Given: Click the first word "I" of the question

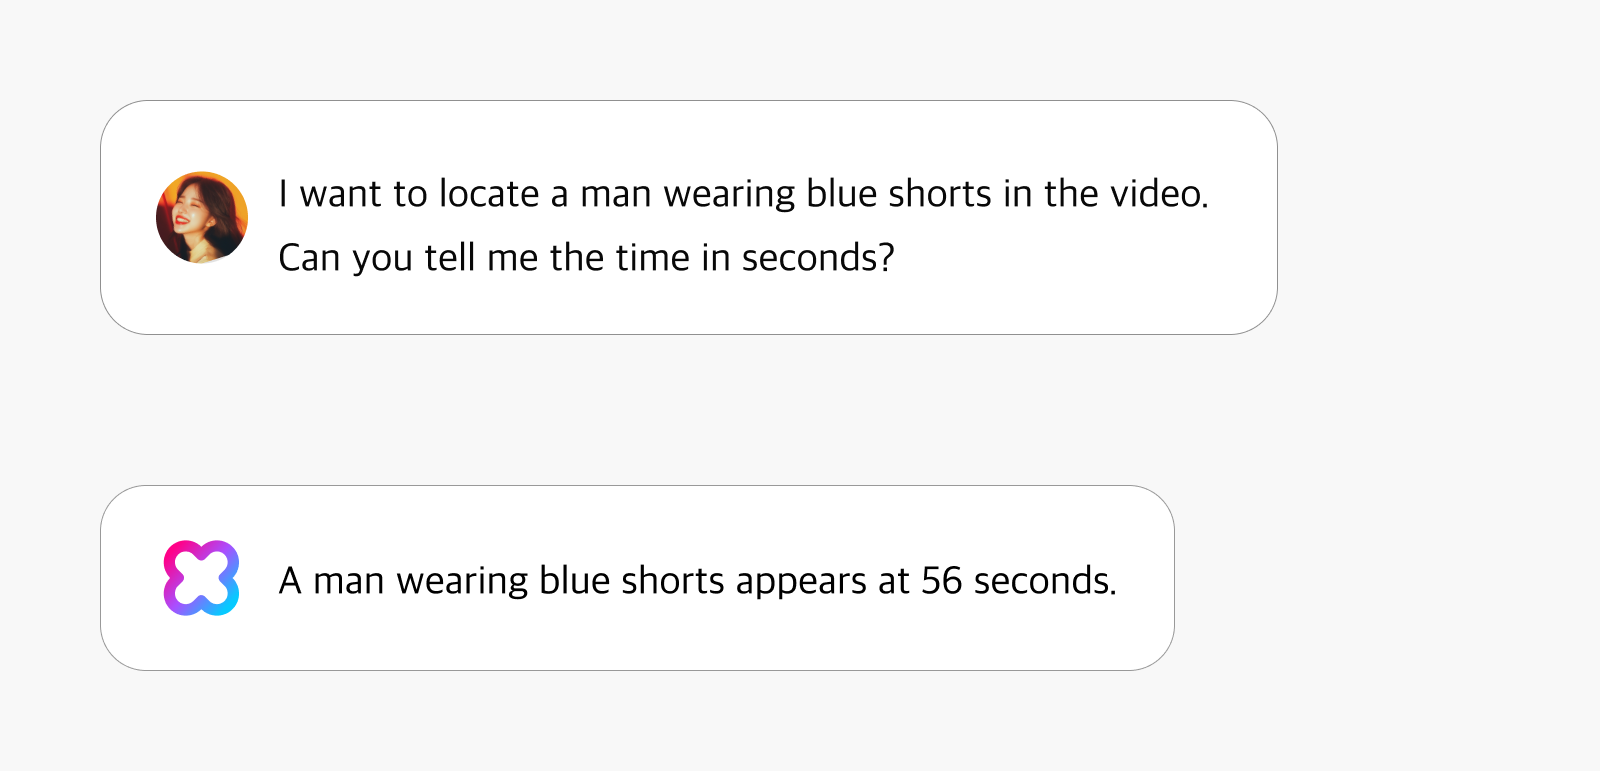Looking at the screenshot, I should [x=283, y=194].
